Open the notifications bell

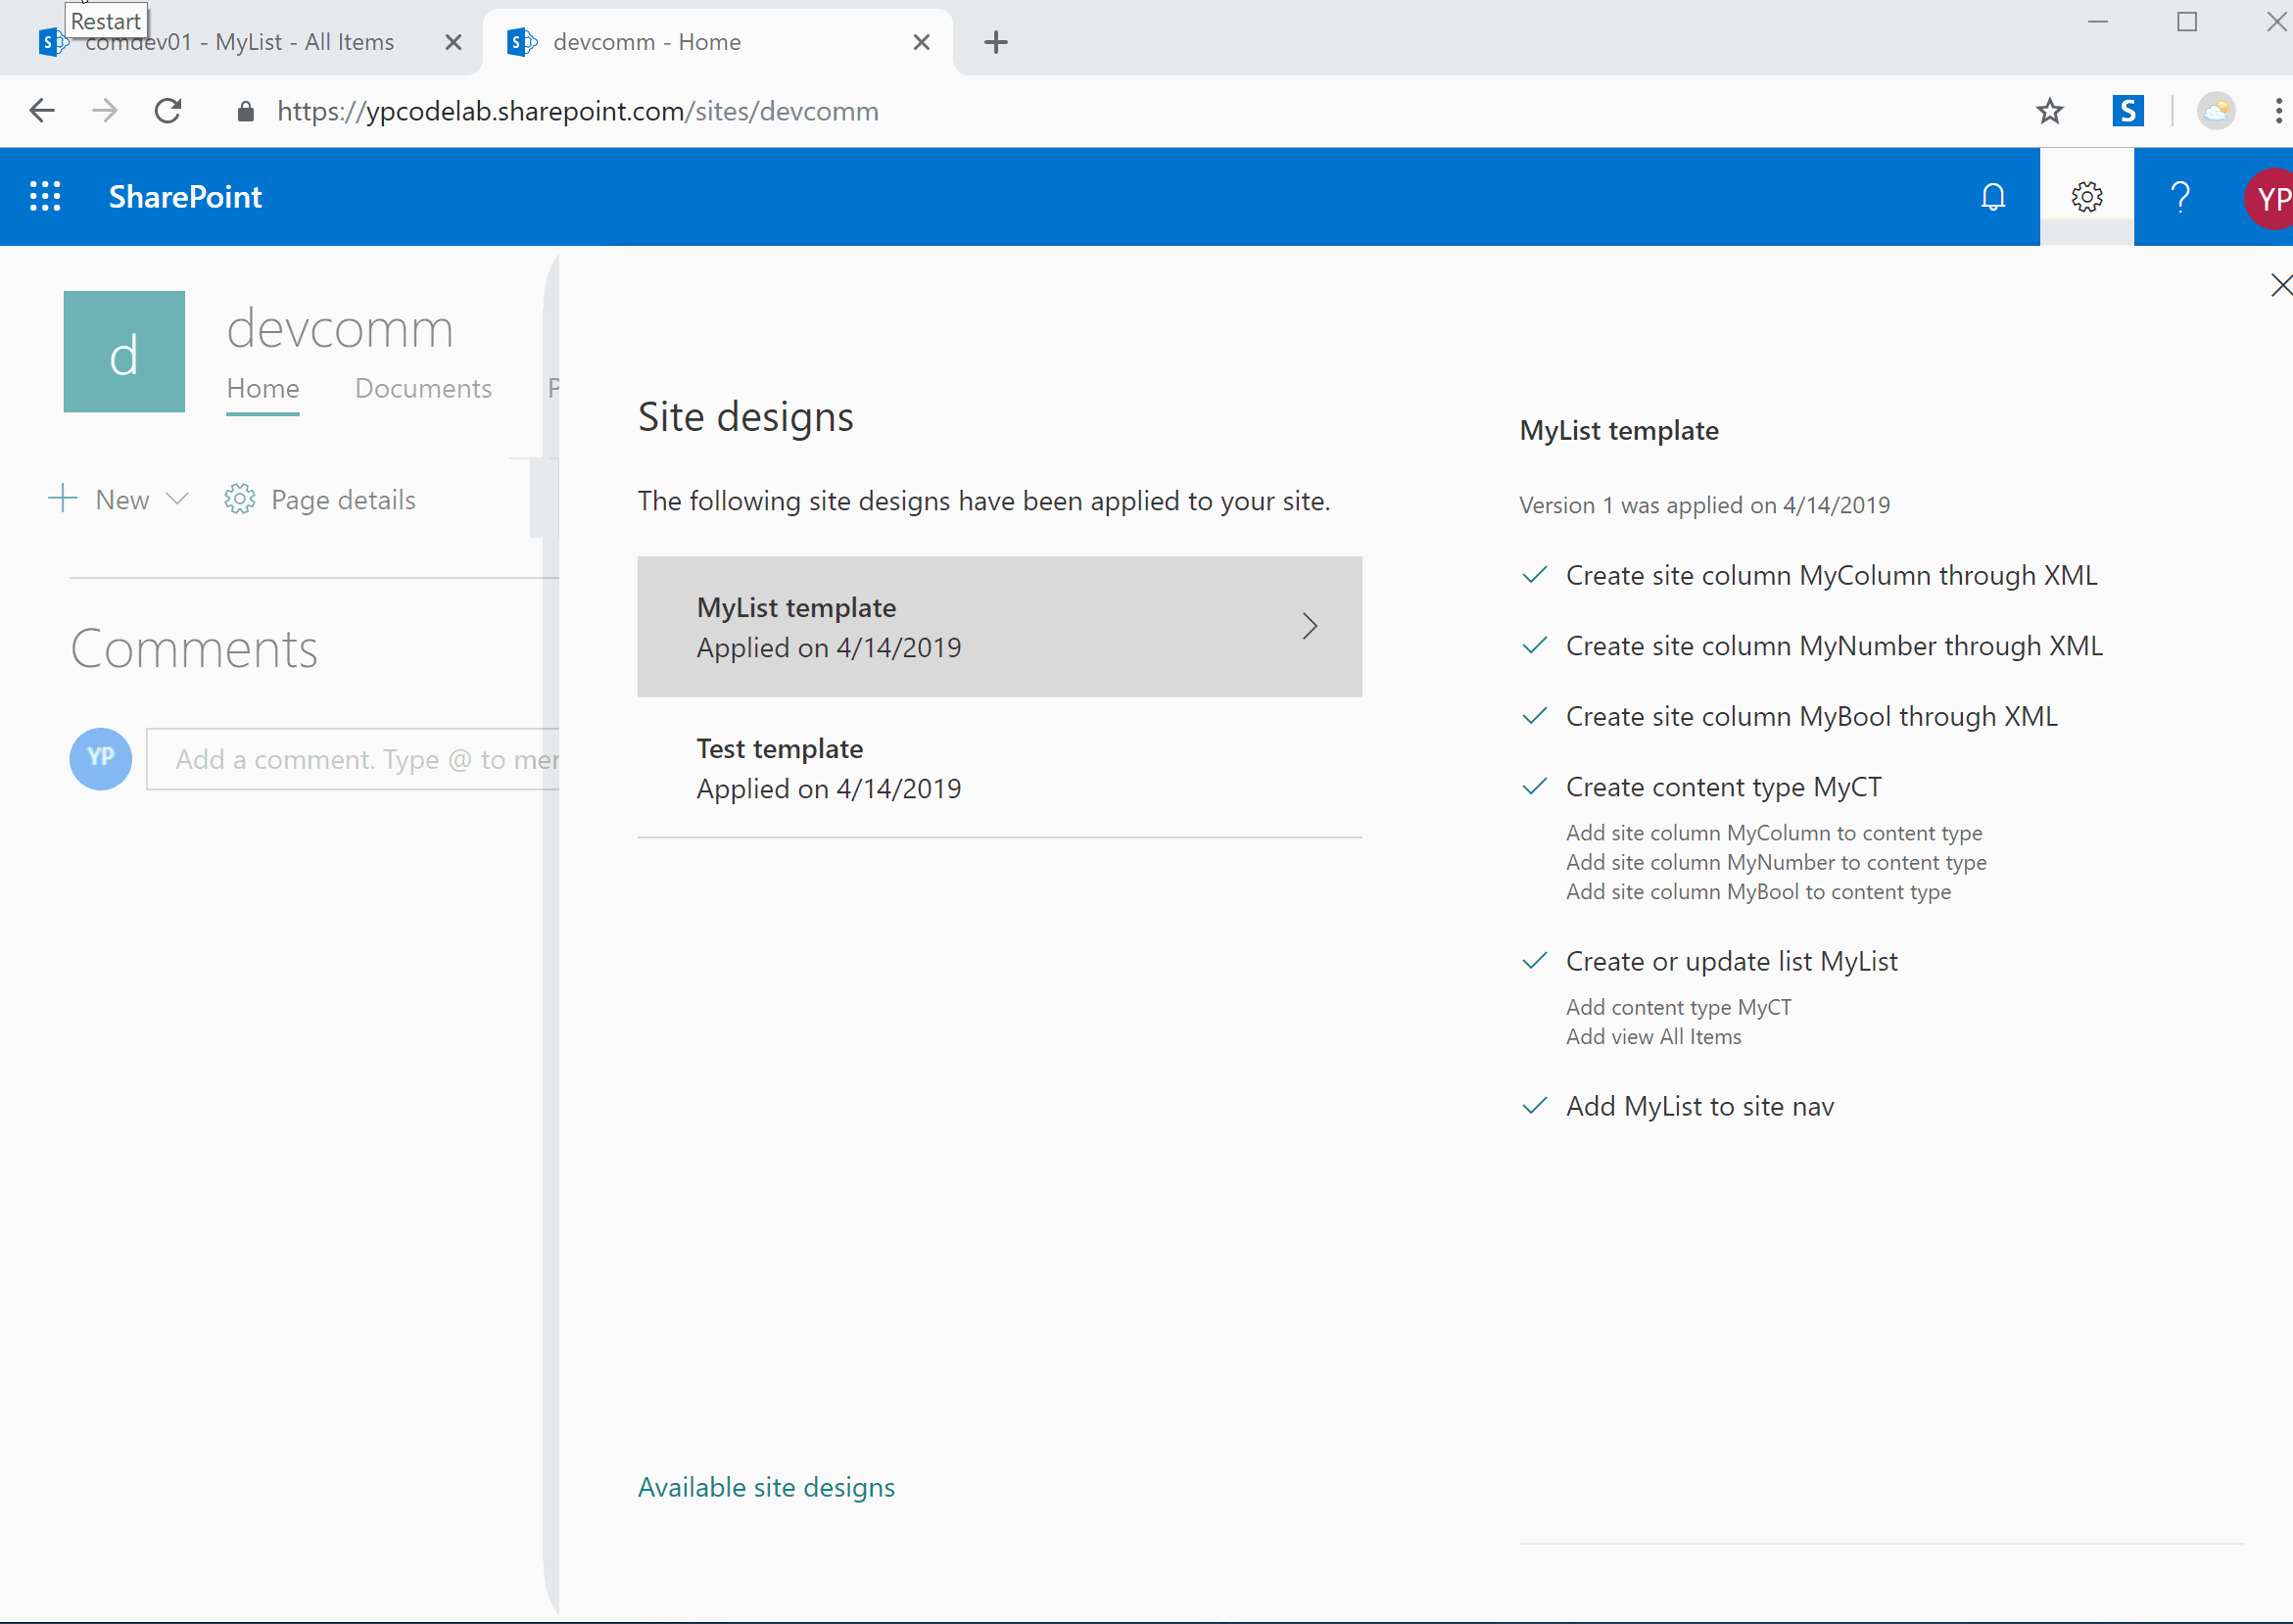pyautogui.click(x=1993, y=197)
